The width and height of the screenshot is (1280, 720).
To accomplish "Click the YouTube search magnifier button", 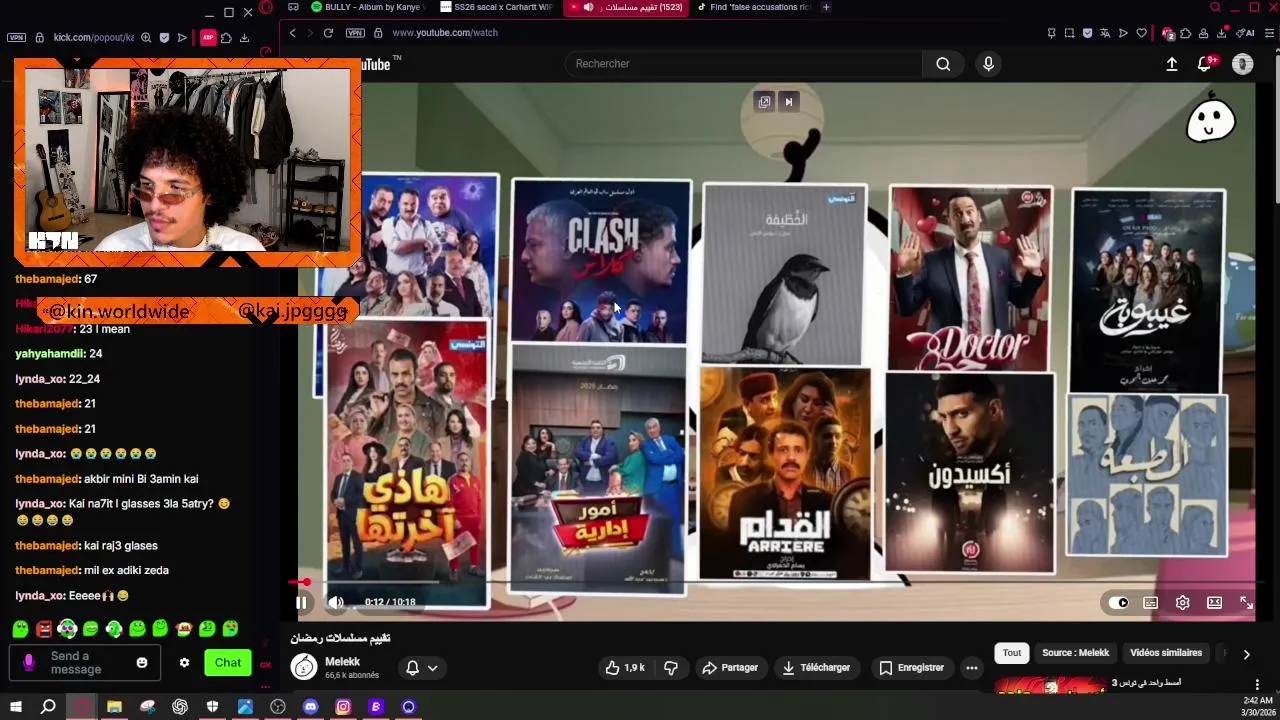I will (943, 64).
